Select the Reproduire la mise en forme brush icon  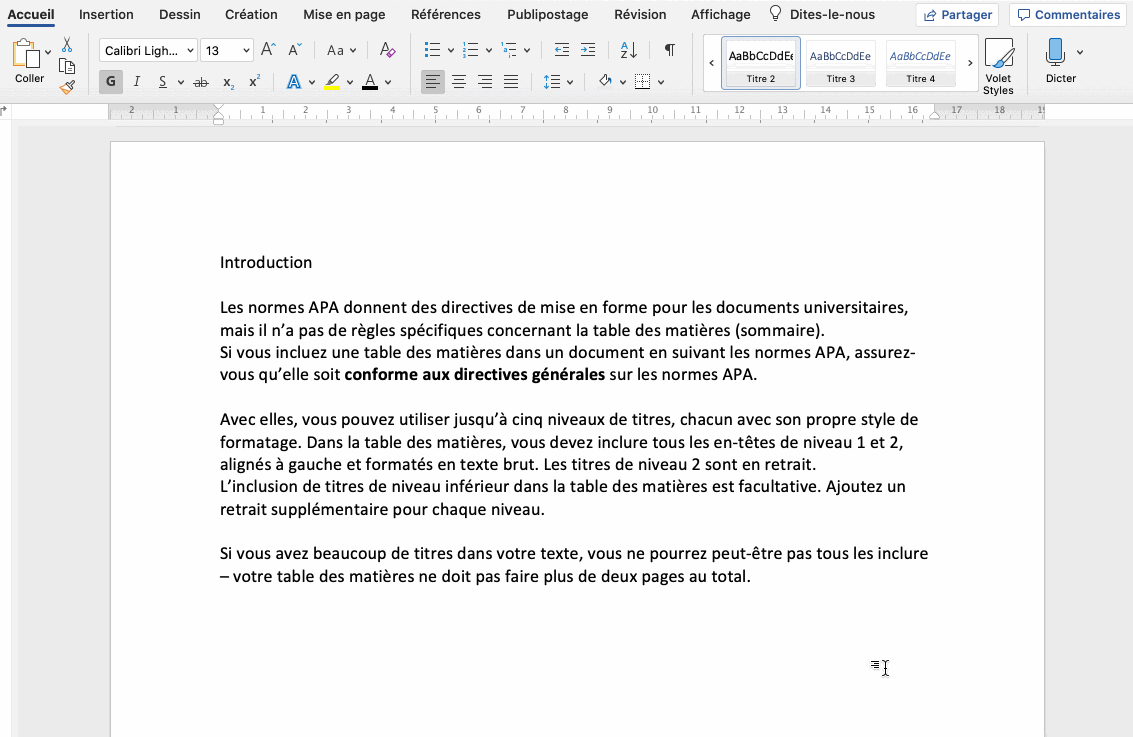(66, 87)
